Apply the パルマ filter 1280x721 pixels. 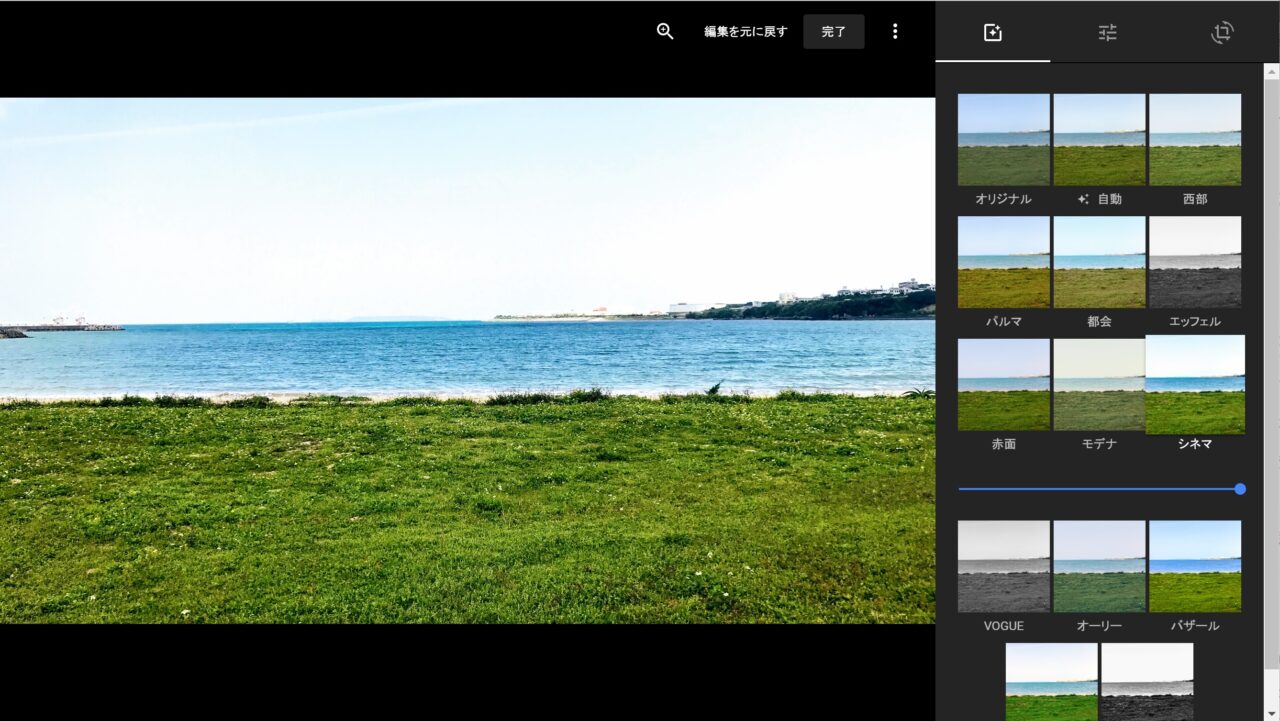[1003, 262]
